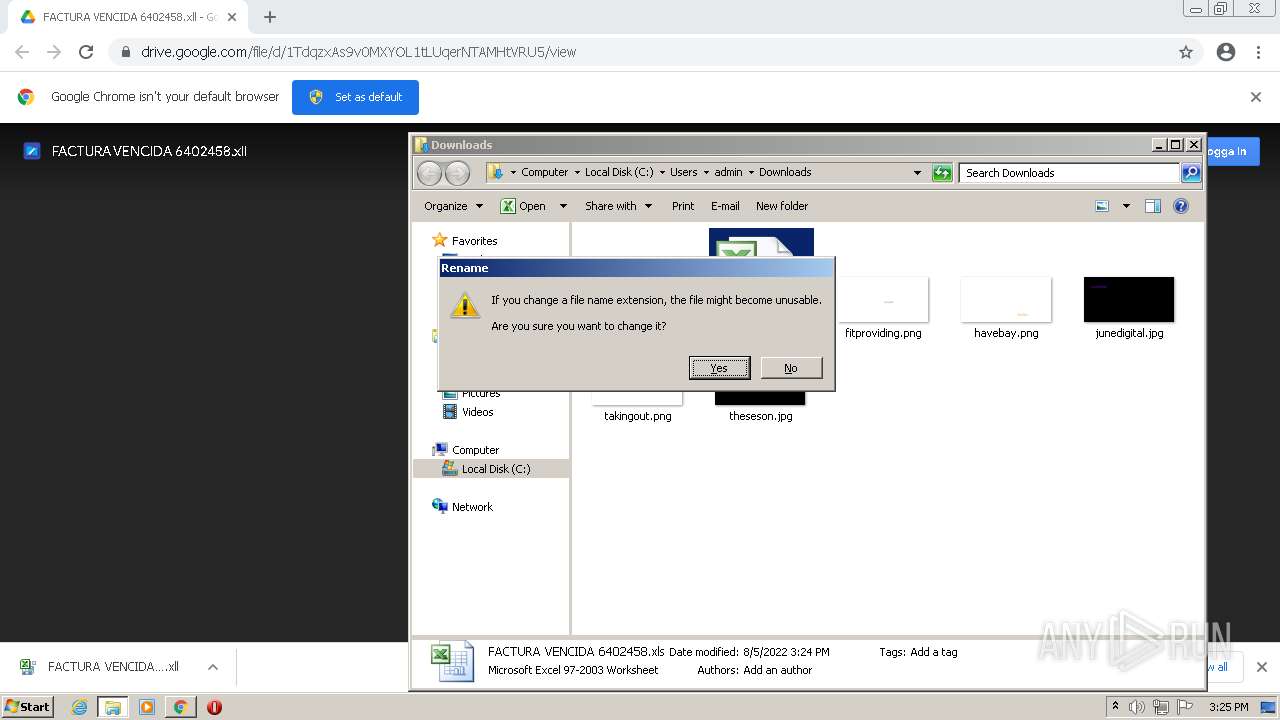The height and width of the screenshot is (720, 1280).
Task: Open Explorer help icon
Action: [1181, 206]
